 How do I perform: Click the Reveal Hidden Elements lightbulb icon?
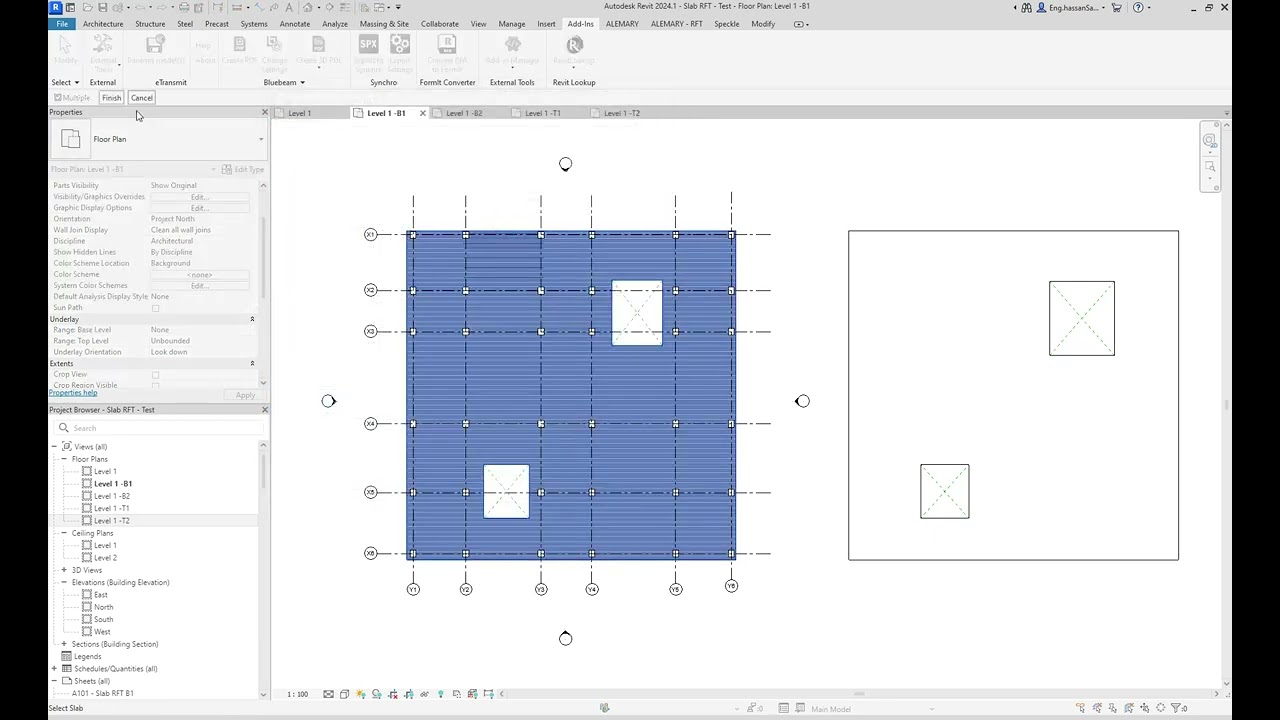click(x=440, y=694)
